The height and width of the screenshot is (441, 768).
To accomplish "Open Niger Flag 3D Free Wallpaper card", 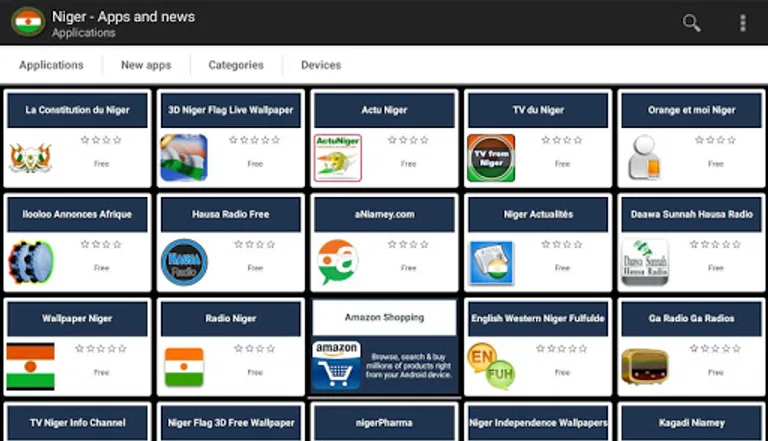I will 231,422.
